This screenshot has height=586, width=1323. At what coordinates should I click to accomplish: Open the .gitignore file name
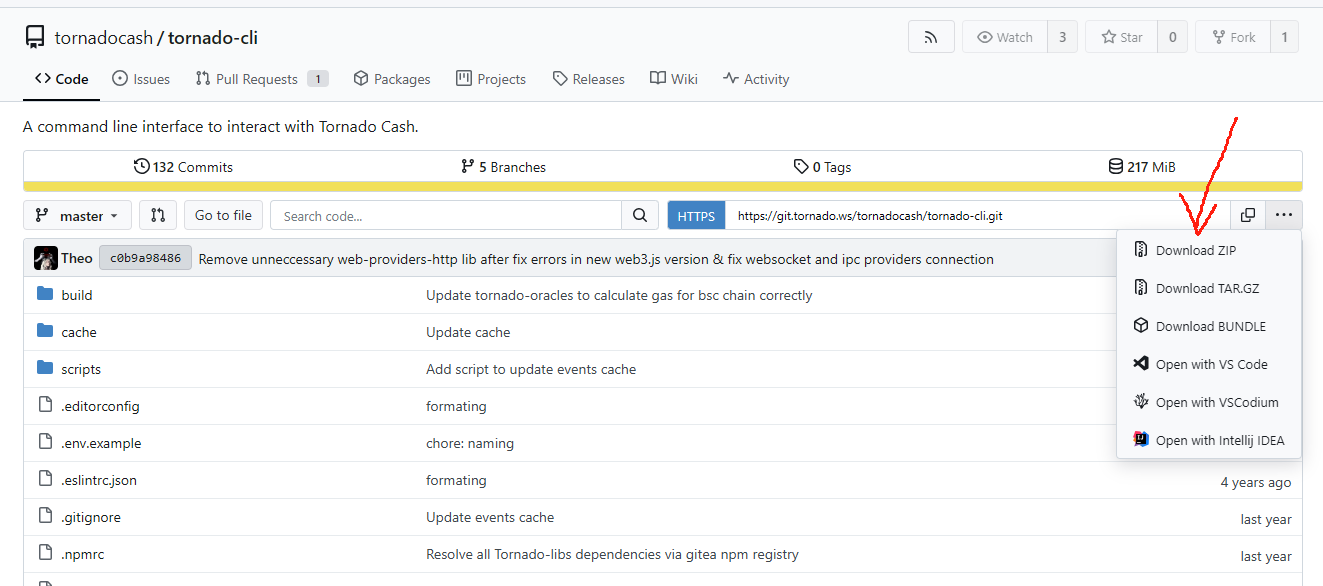tap(91, 517)
